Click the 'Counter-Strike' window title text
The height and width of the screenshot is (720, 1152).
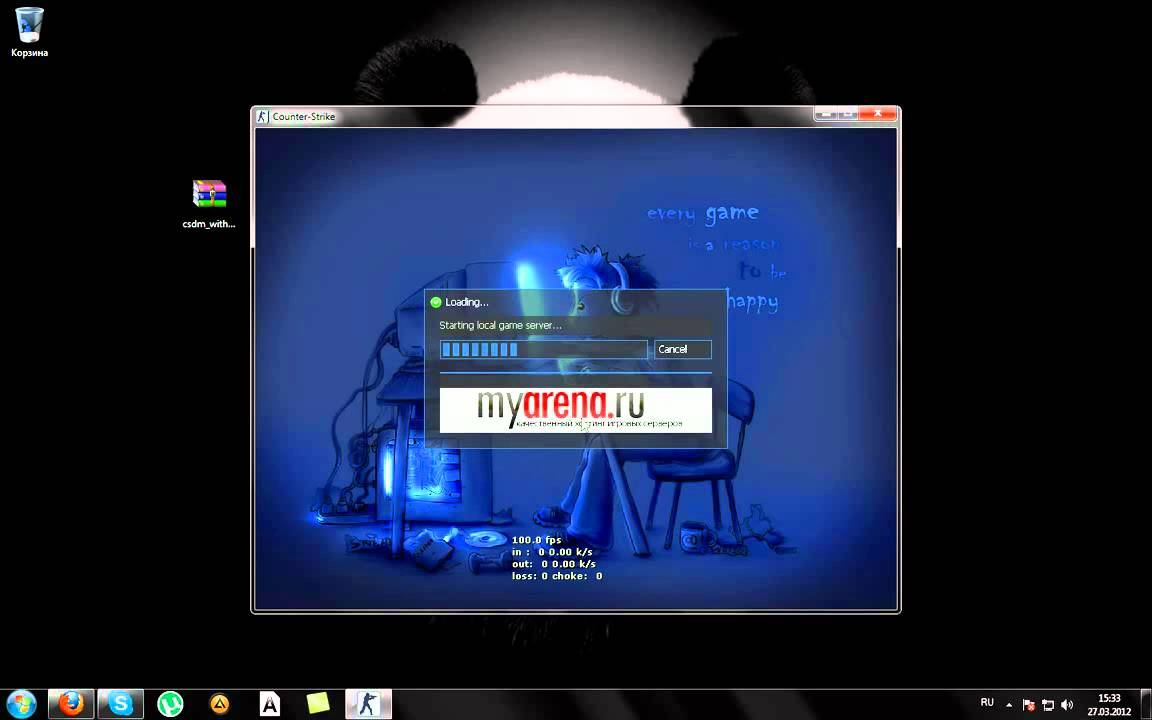303,116
